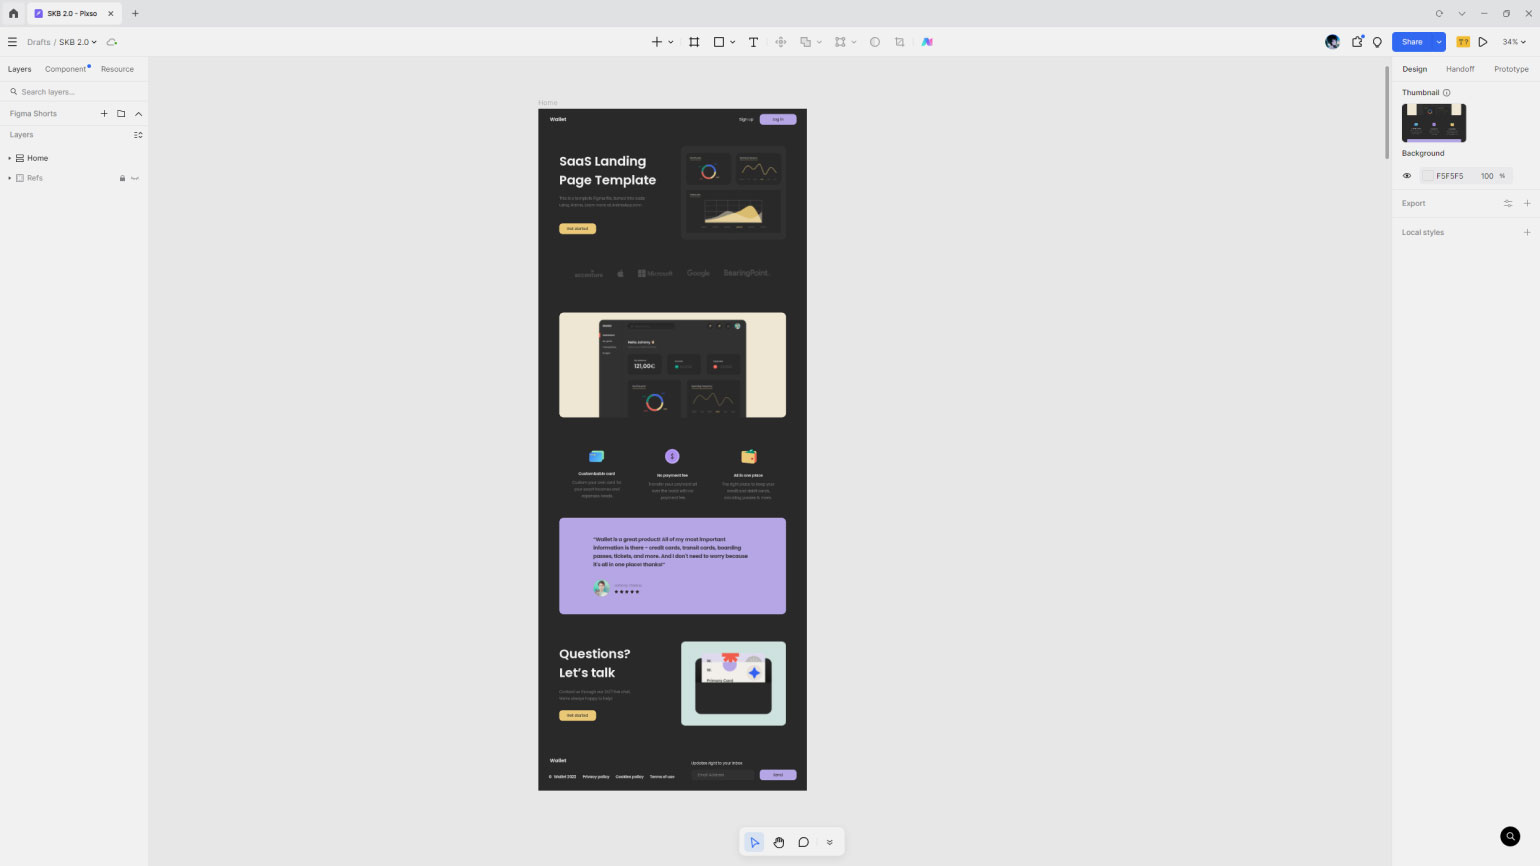Click the blue Share button
The height and width of the screenshot is (866, 1540).
click(x=1411, y=42)
